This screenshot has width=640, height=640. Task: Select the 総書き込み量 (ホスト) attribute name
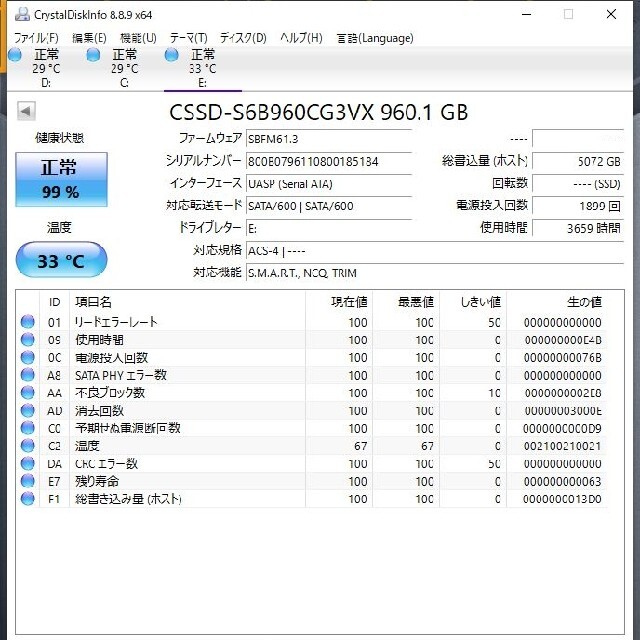tap(128, 499)
